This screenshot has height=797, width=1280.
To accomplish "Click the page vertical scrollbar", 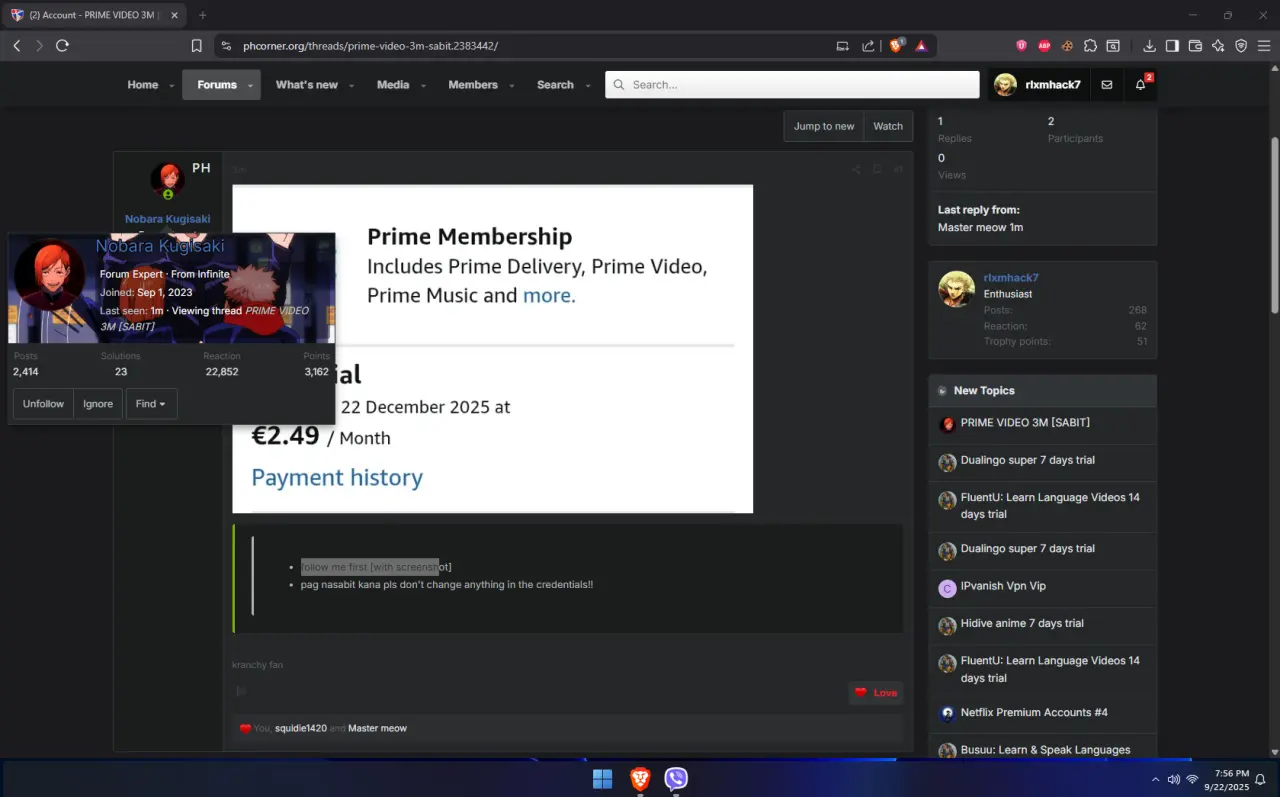I will click(x=1274, y=225).
